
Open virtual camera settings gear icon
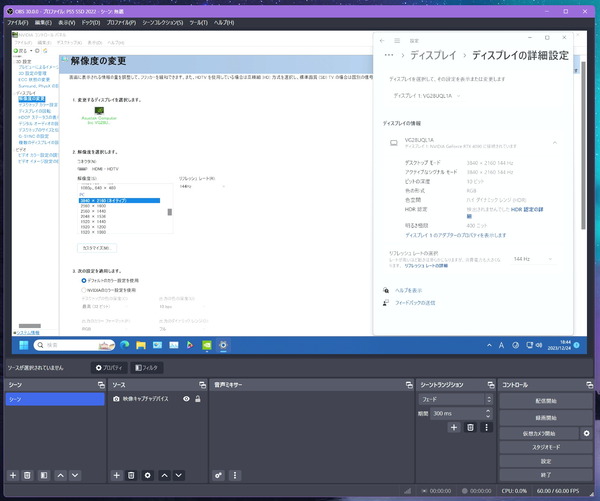coord(586,433)
